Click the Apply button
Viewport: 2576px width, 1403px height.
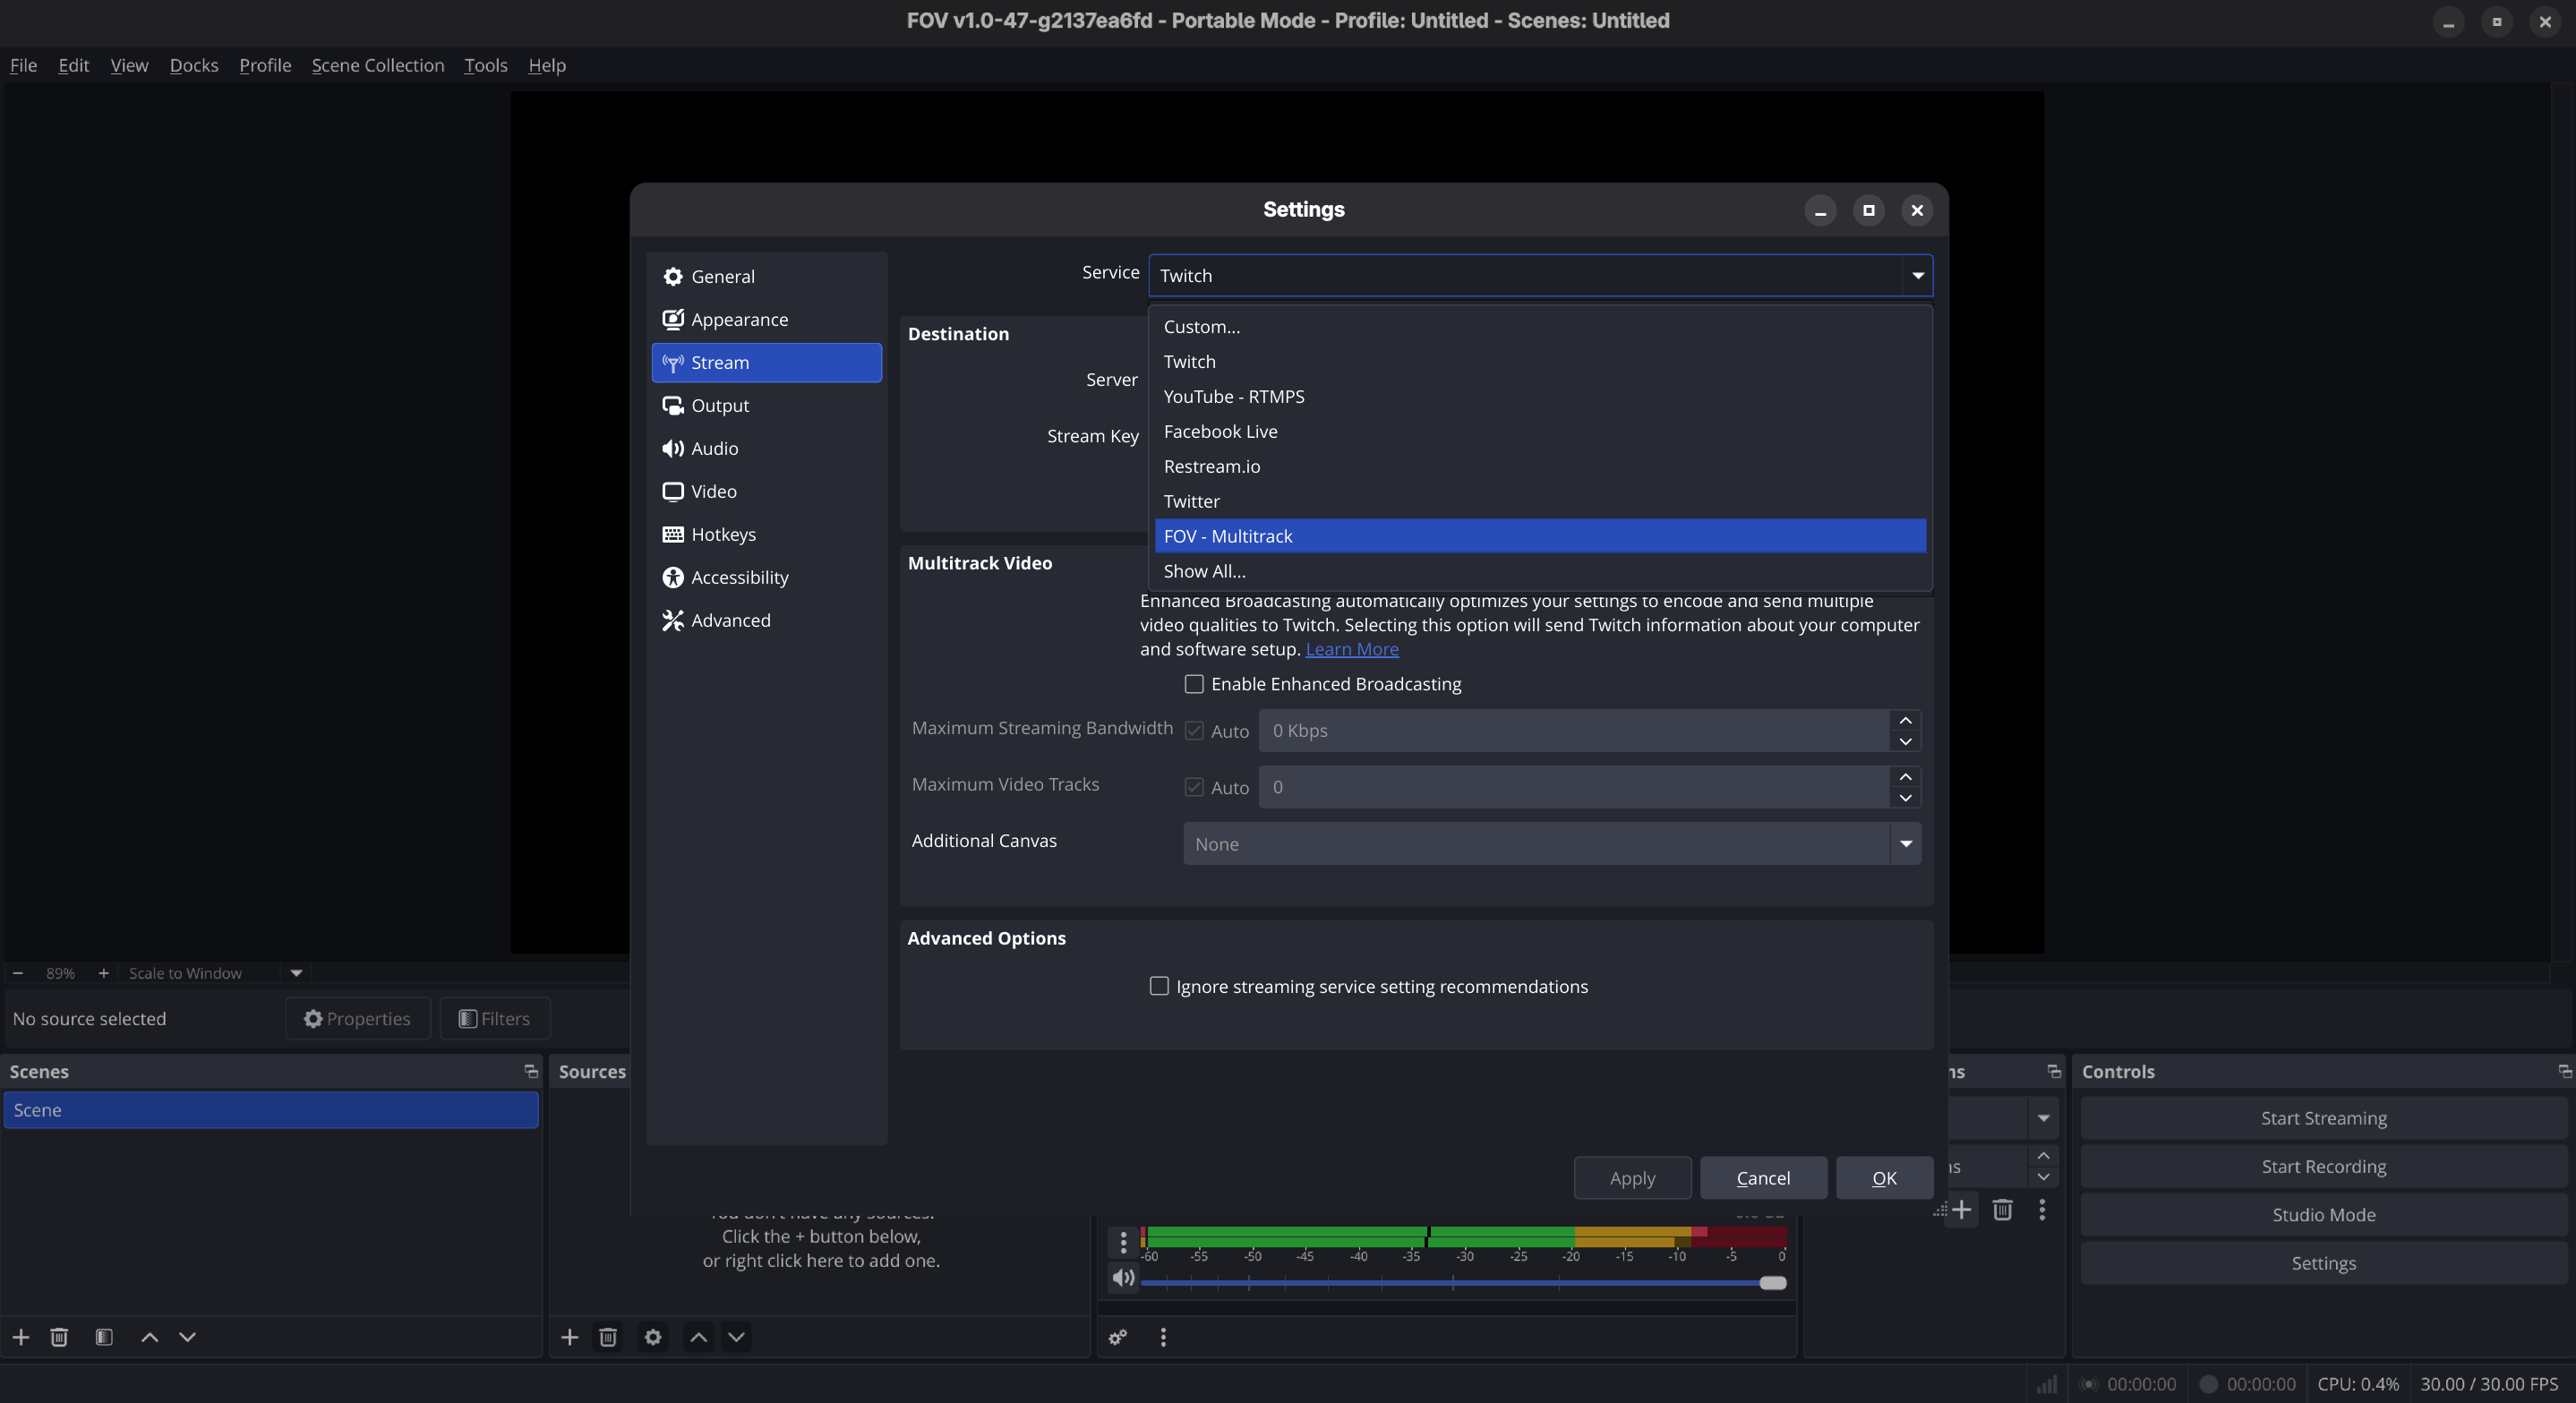(1632, 1178)
